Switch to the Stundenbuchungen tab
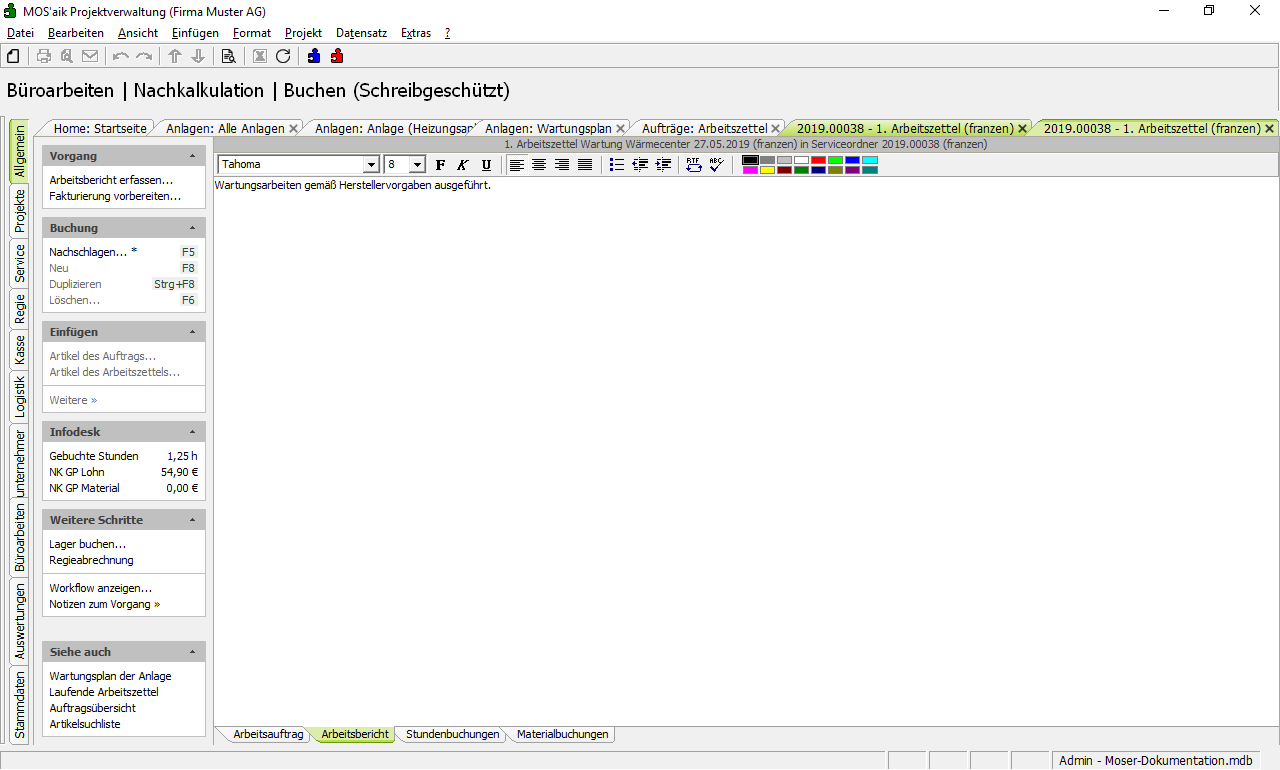1280x770 pixels. point(452,734)
